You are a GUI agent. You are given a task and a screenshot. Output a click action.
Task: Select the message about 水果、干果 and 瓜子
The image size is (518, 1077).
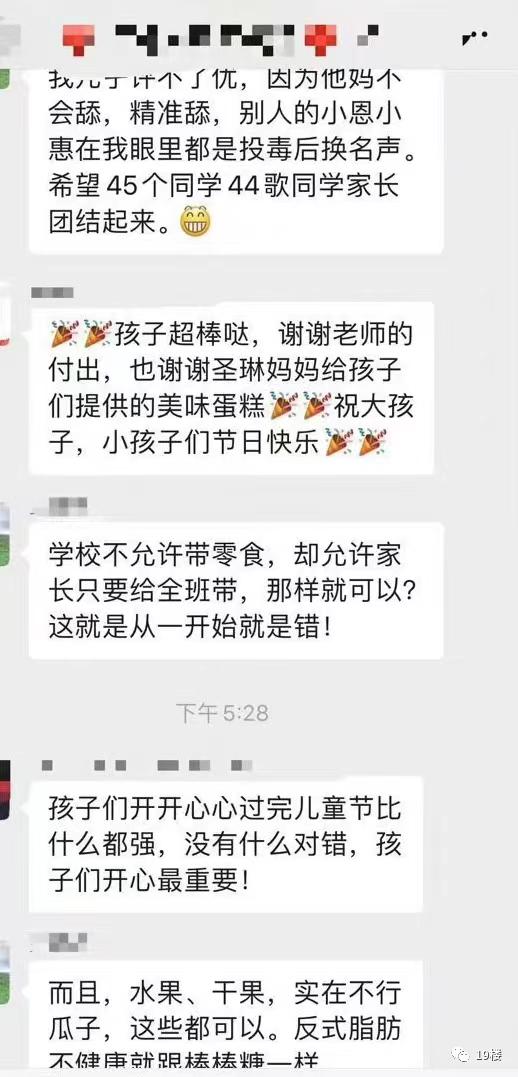pos(225,1018)
